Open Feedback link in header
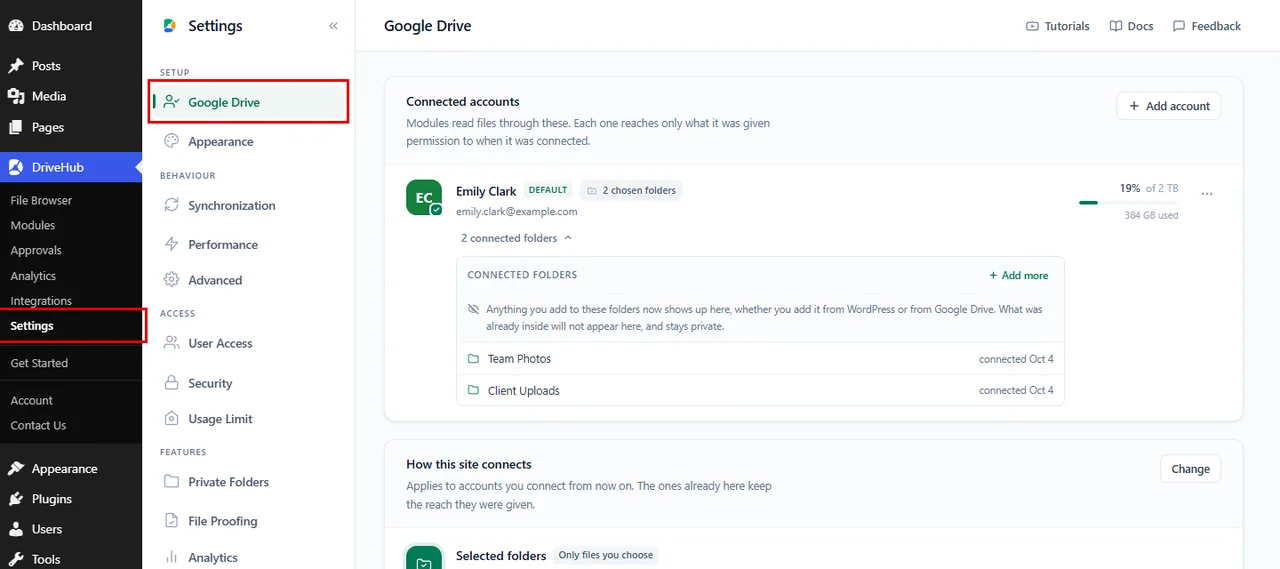The width and height of the screenshot is (1280, 569). click(1207, 26)
